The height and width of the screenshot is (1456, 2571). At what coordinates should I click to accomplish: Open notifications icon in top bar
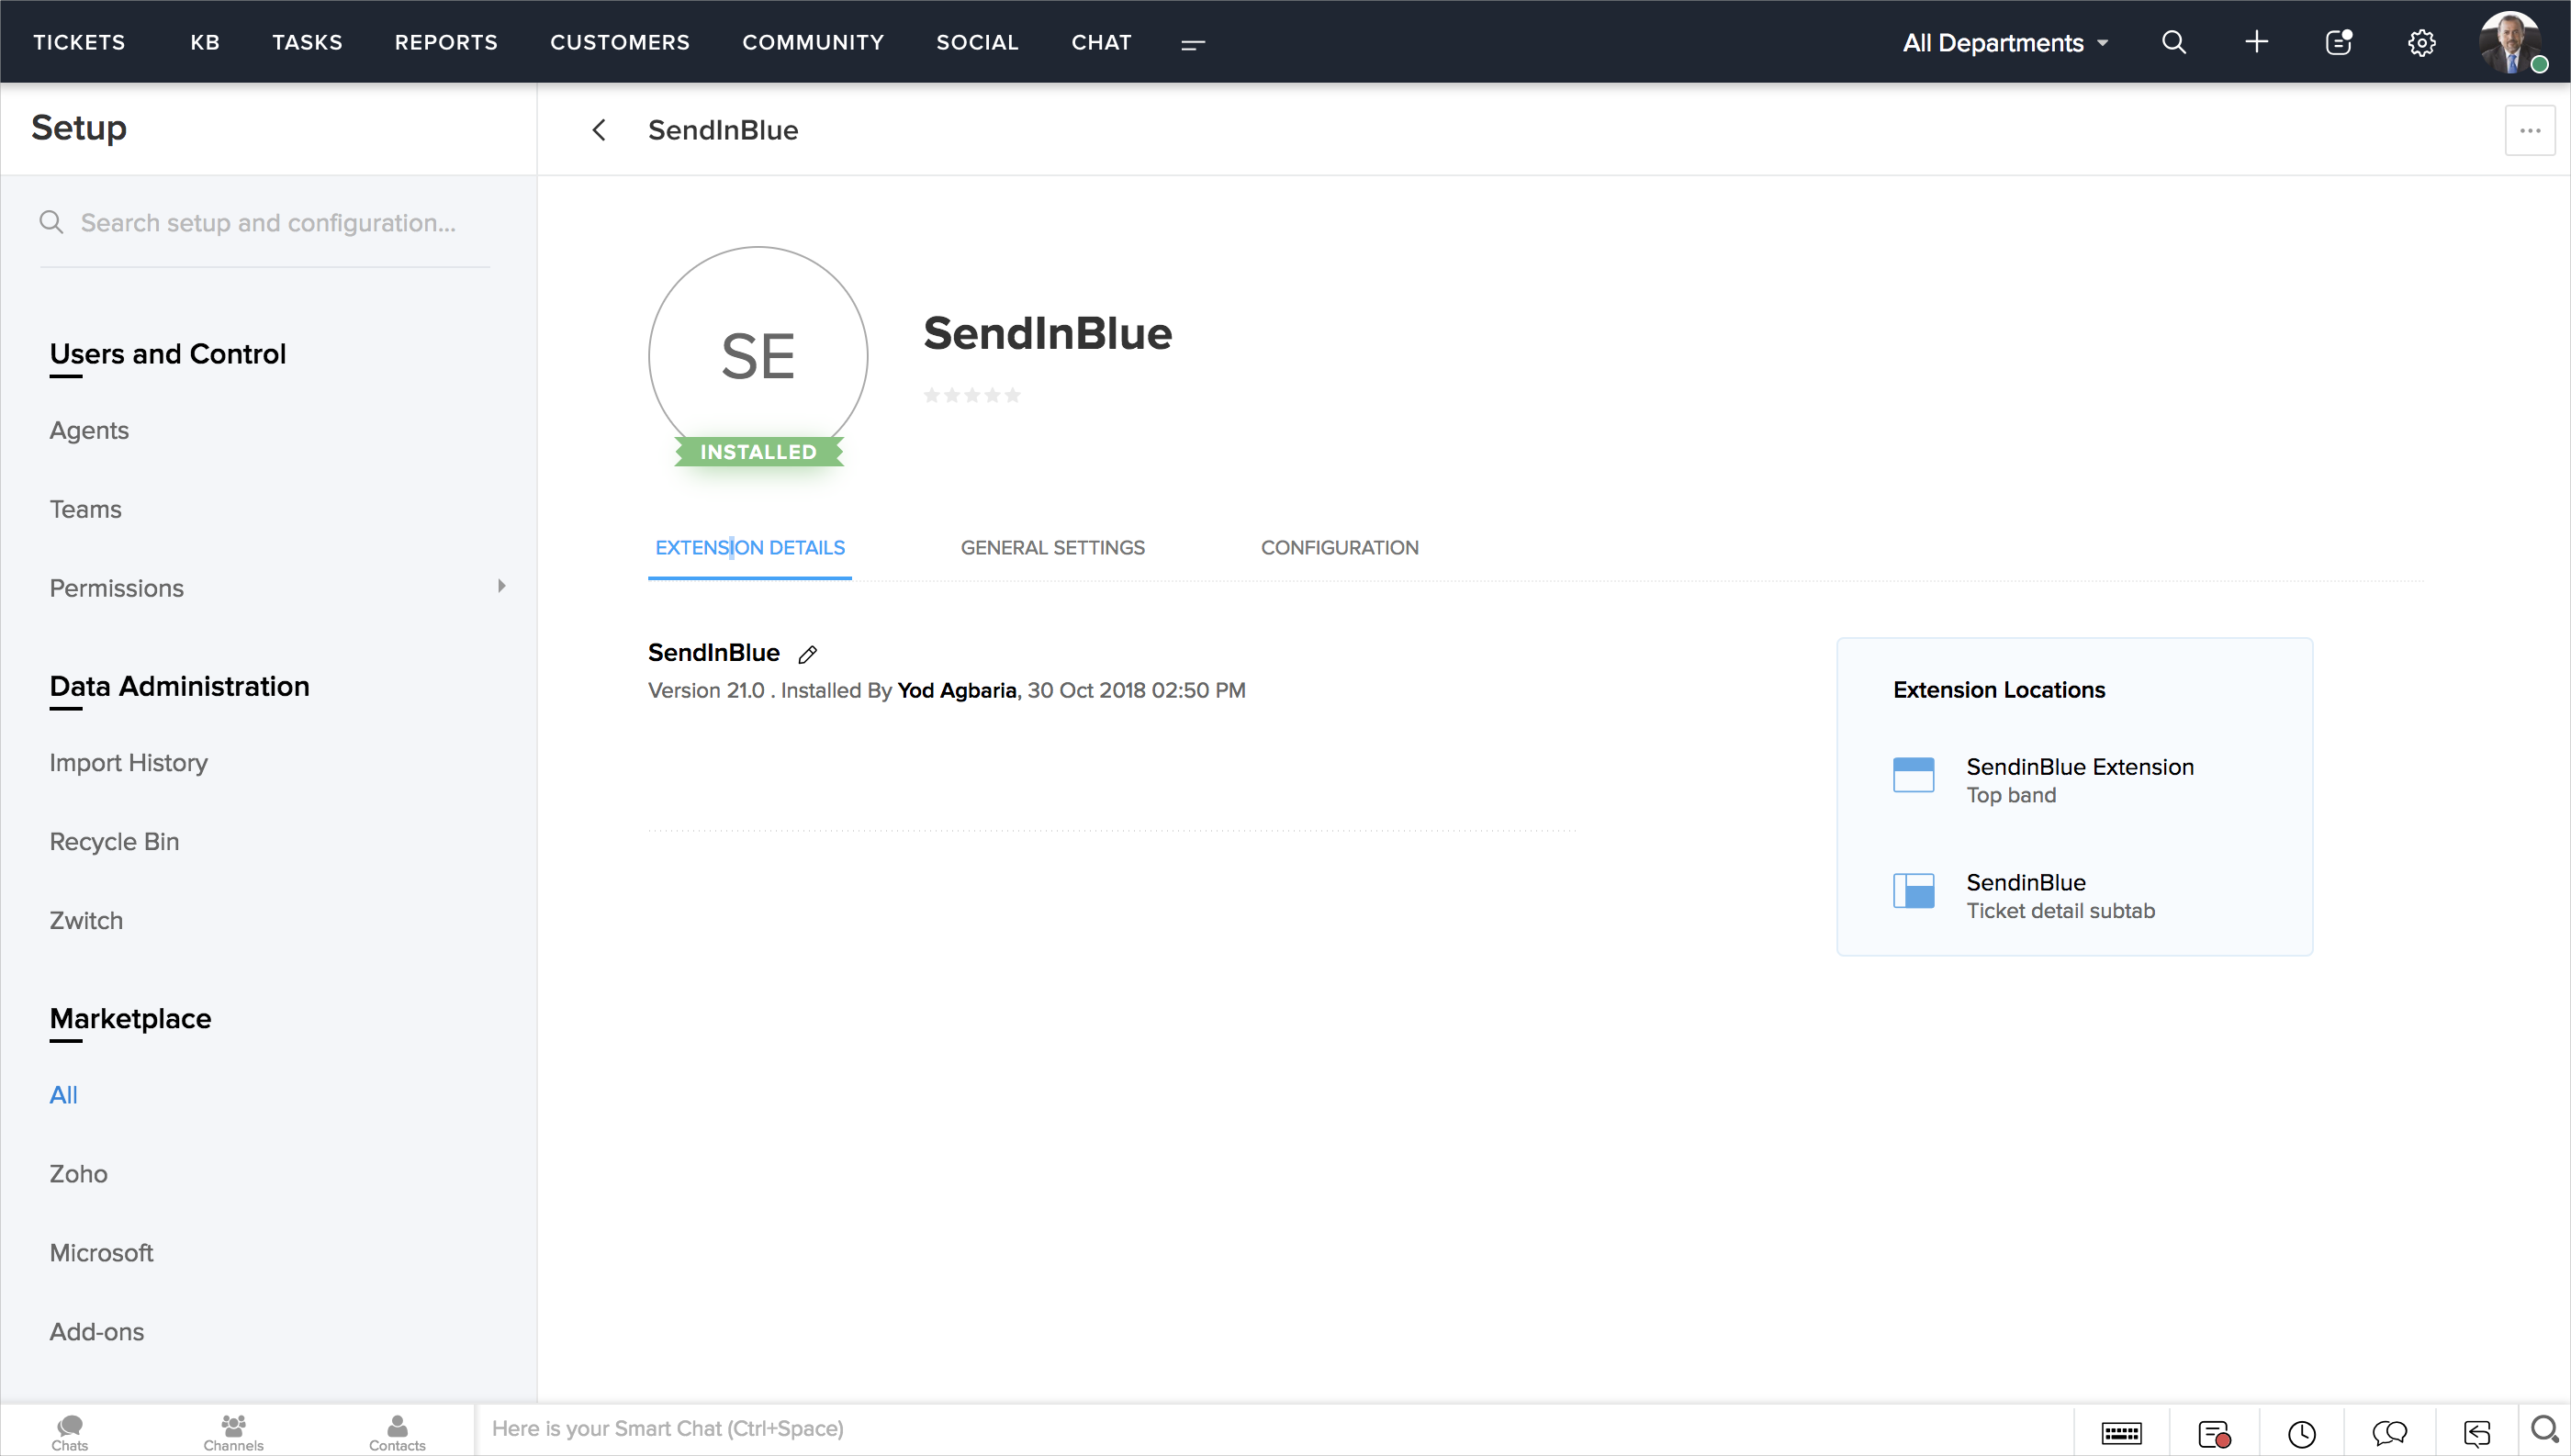(x=2338, y=42)
